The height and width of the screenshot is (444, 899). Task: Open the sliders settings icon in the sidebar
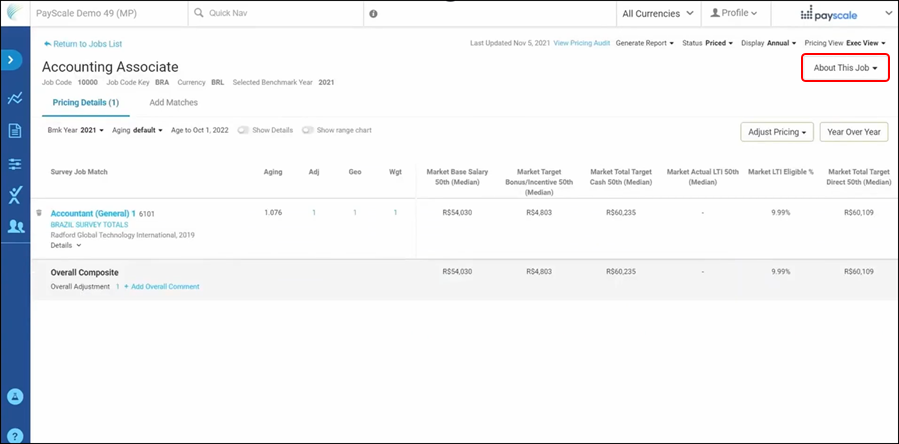click(15, 163)
